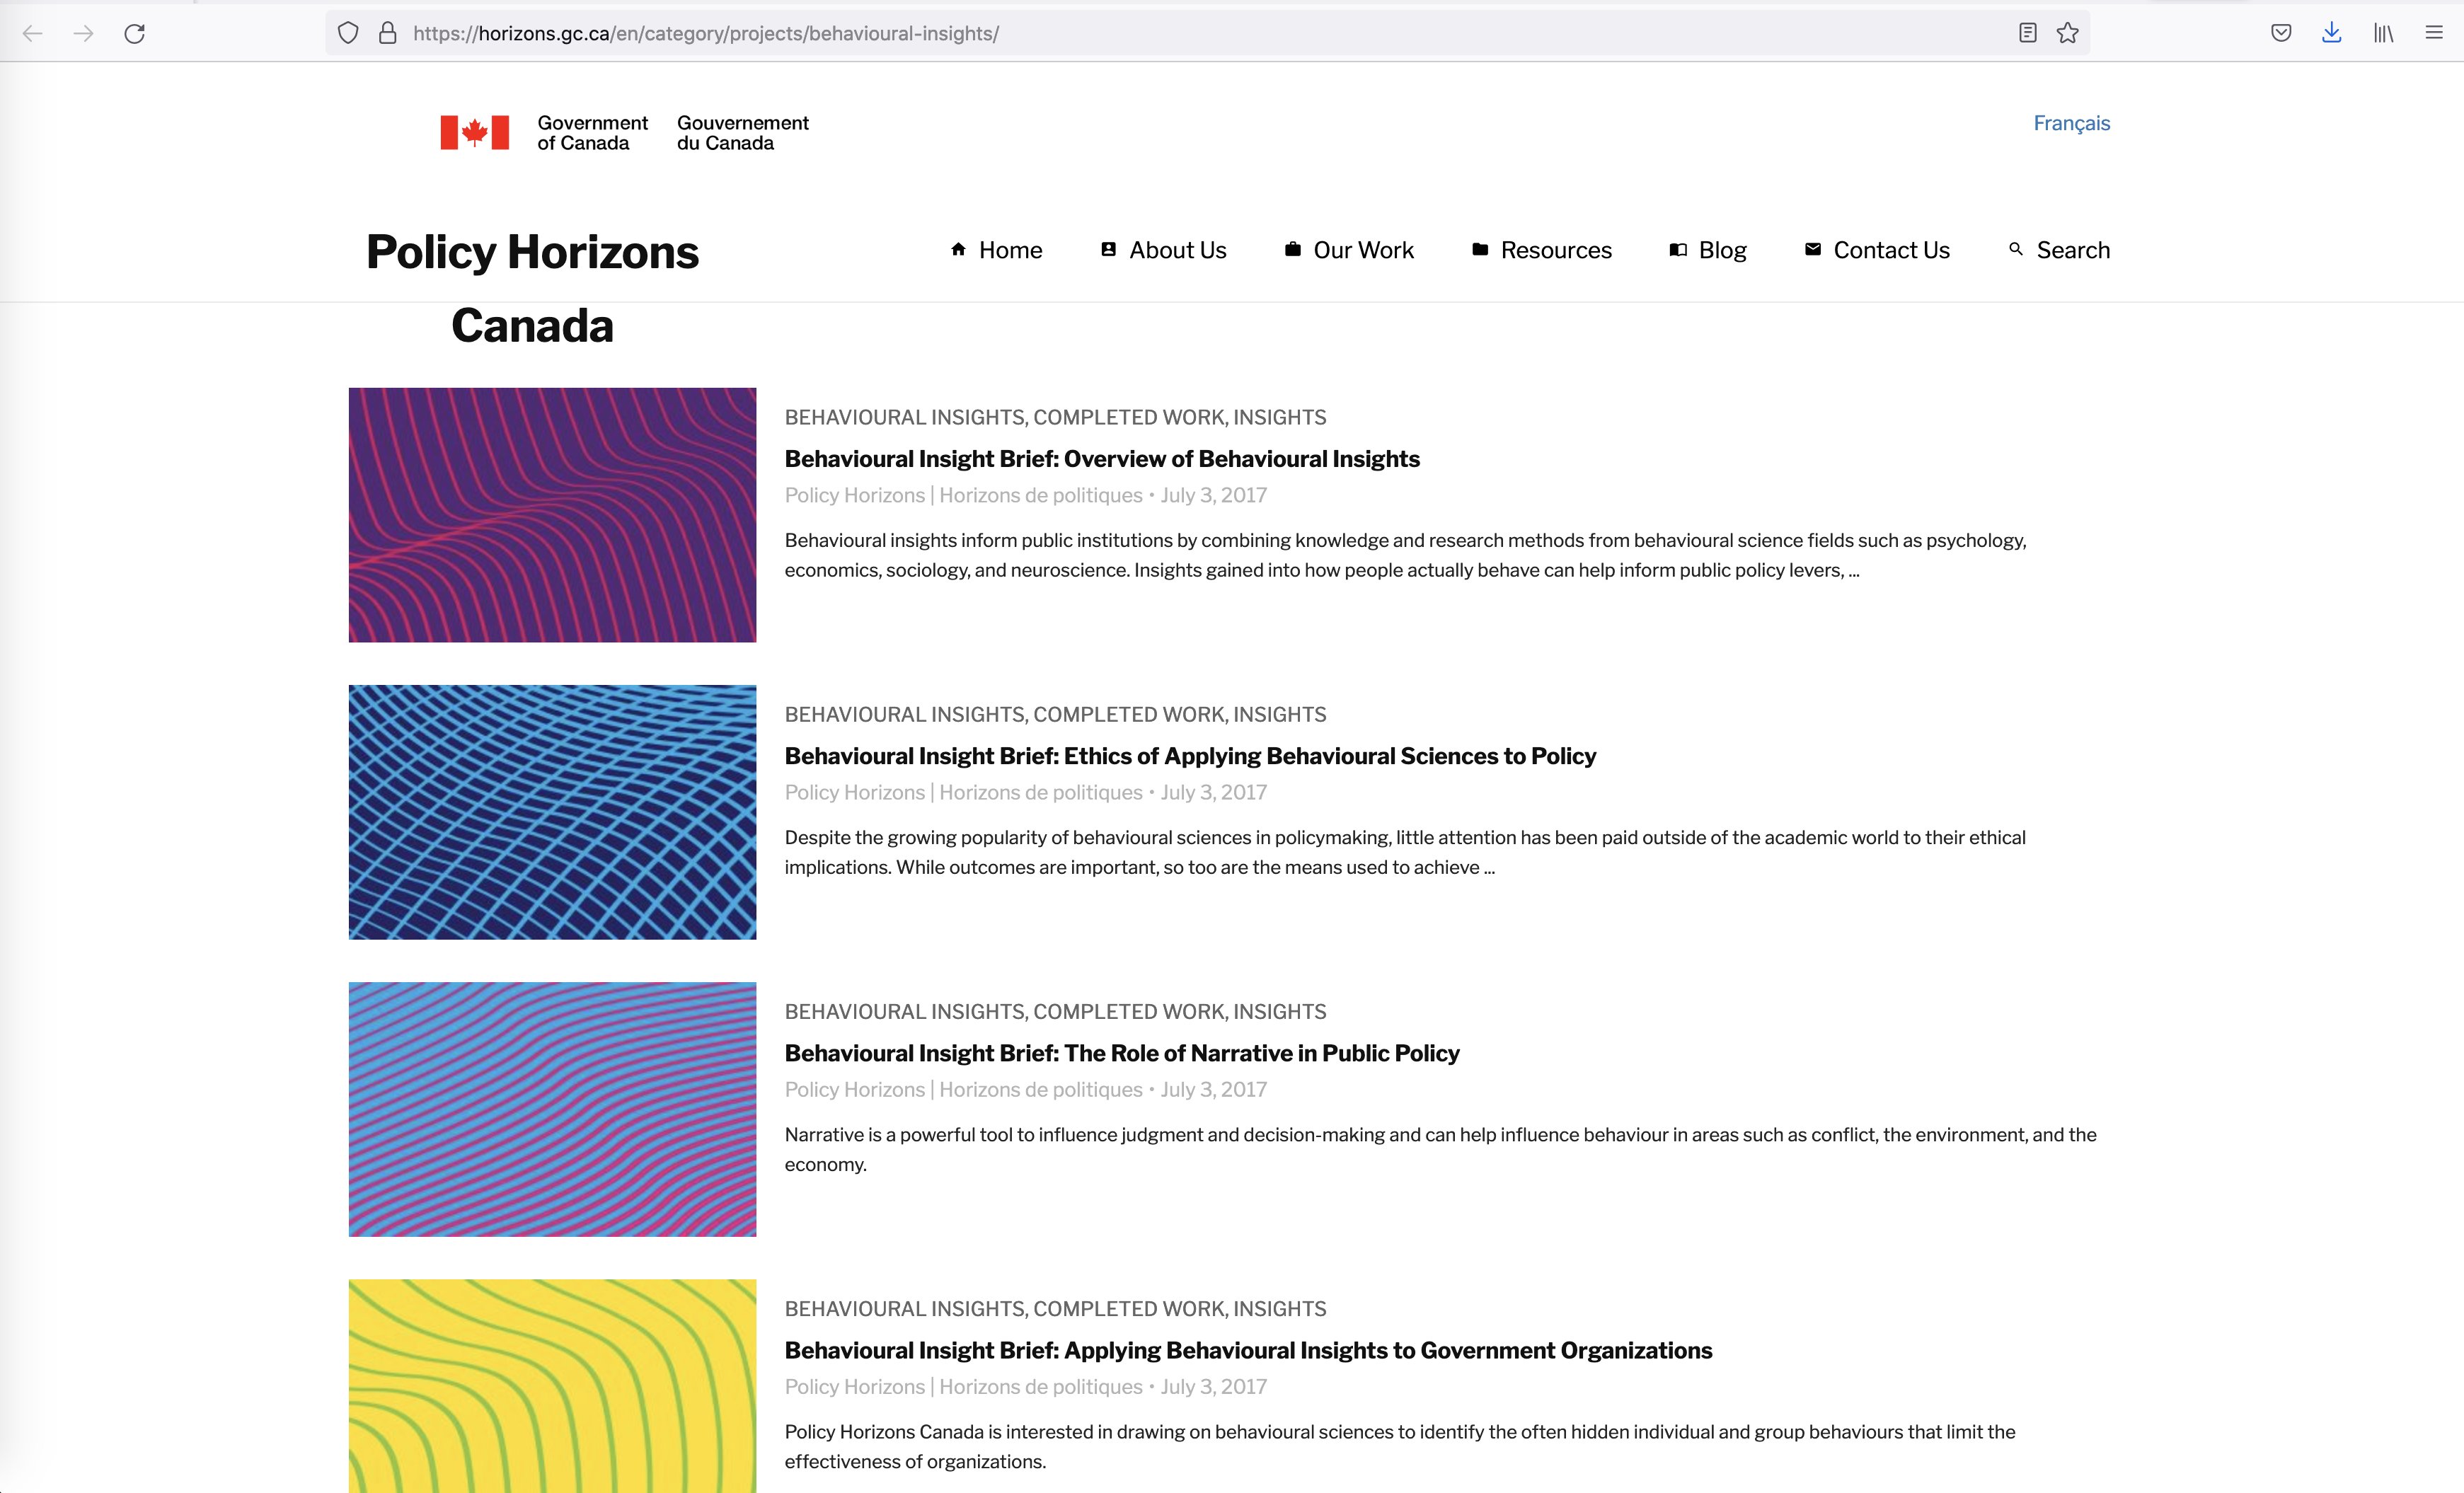The width and height of the screenshot is (2464, 1493).
Task: Click the bookmark star icon
Action: click(2068, 33)
